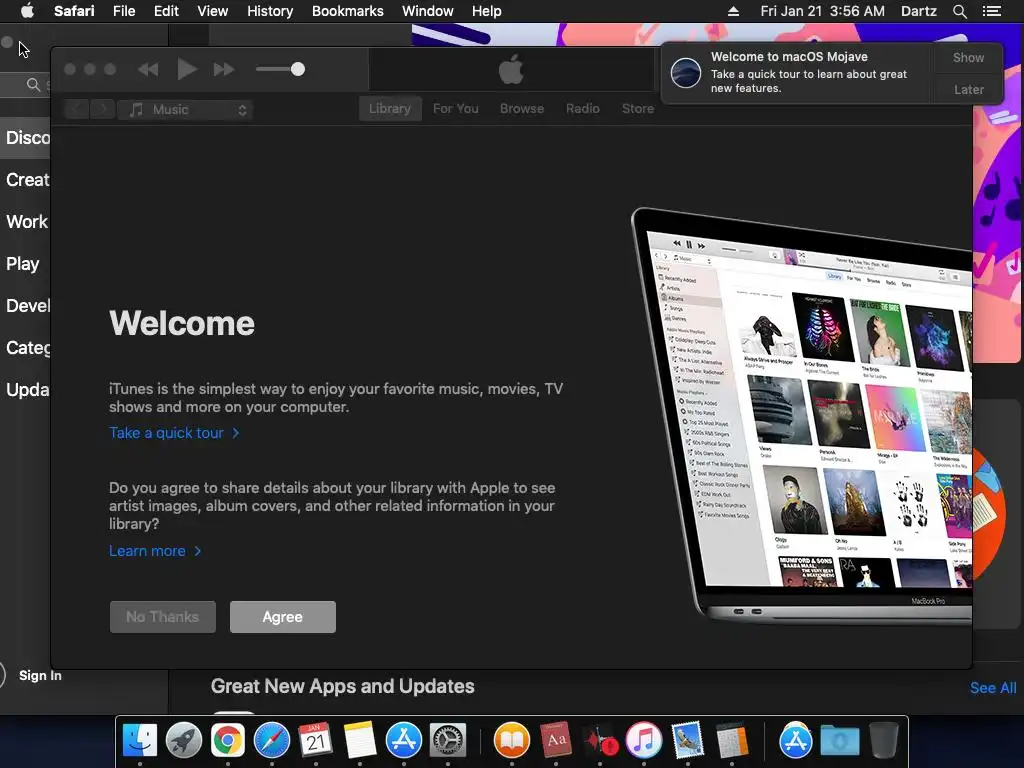Open Books from the Dock
Viewport: 1024px width, 768px height.
pos(511,740)
